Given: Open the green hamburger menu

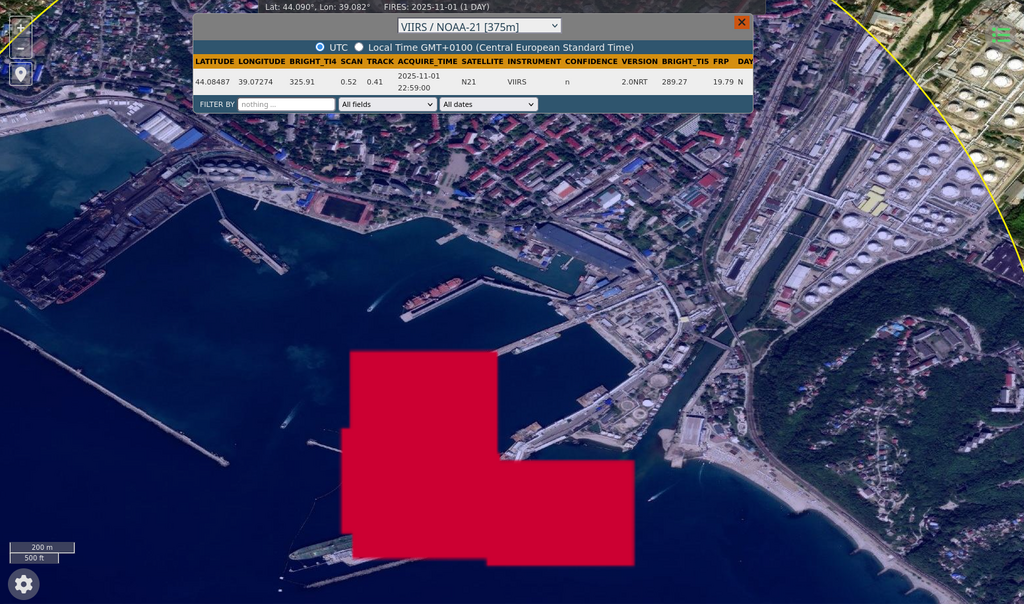Looking at the screenshot, I should point(1000,35).
